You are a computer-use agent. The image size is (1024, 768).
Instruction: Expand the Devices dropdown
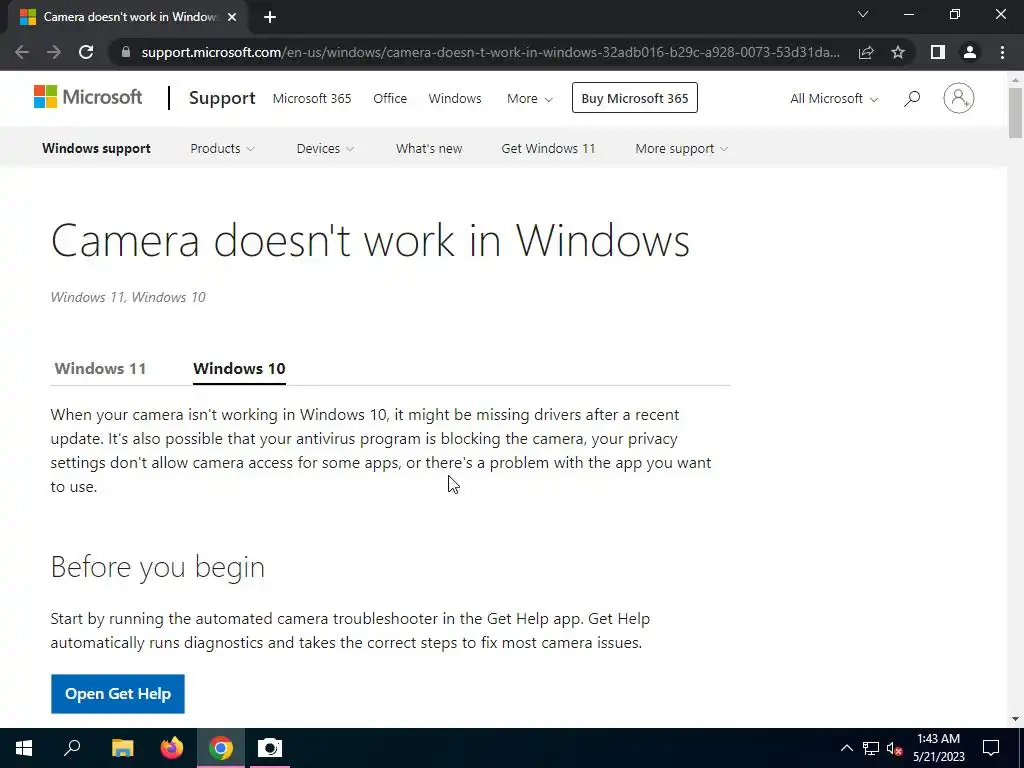pyautogui.click(x=325, y=149)
